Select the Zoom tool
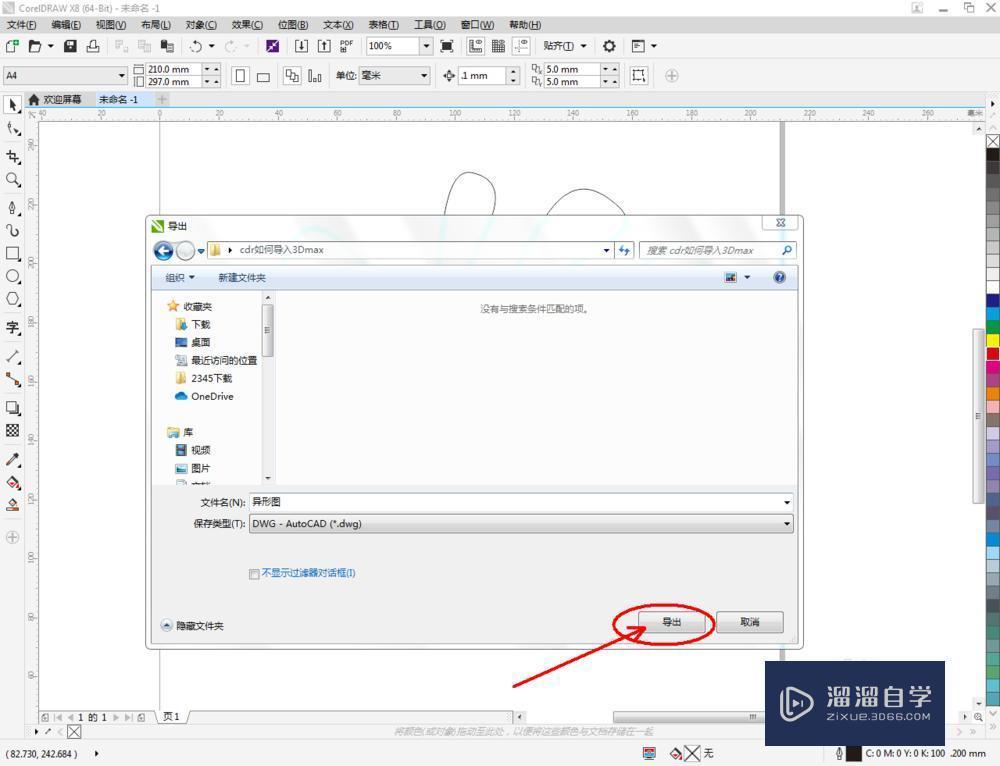Screen dimensions: 1000x766 pos(13,178)
